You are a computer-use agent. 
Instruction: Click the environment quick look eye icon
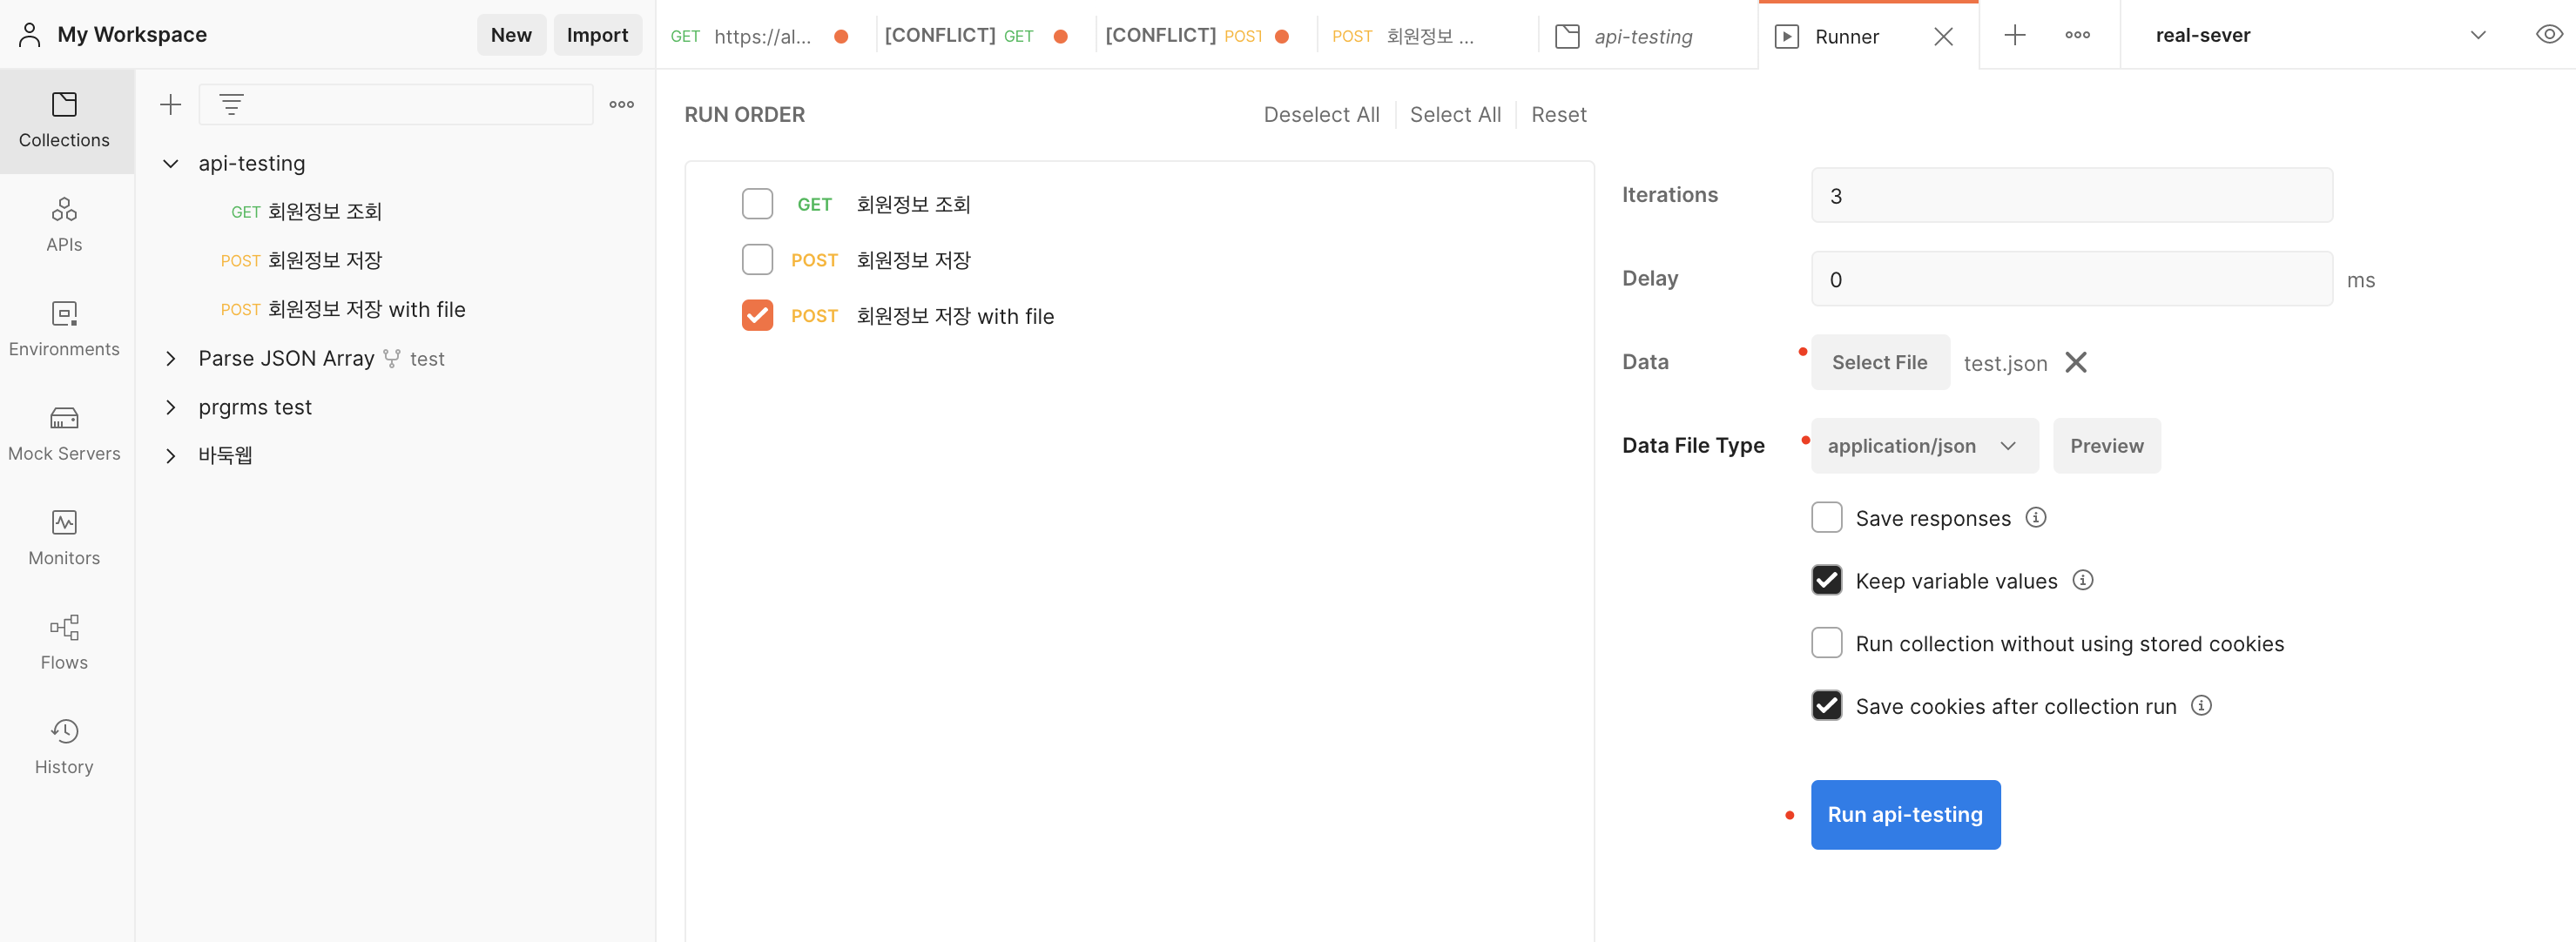point(2548,35)
